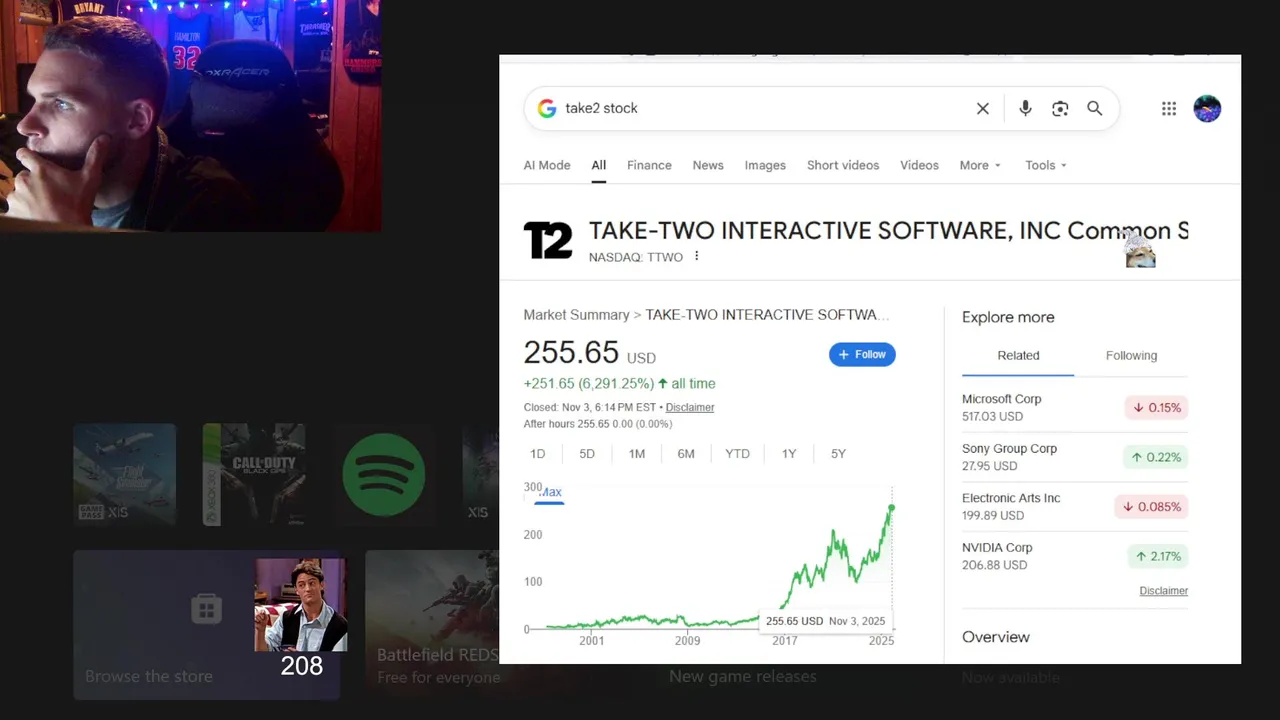Open Call of Duty Black Ops tile
This screenshot has width=1280, height=720.
[x=254, y=474]
